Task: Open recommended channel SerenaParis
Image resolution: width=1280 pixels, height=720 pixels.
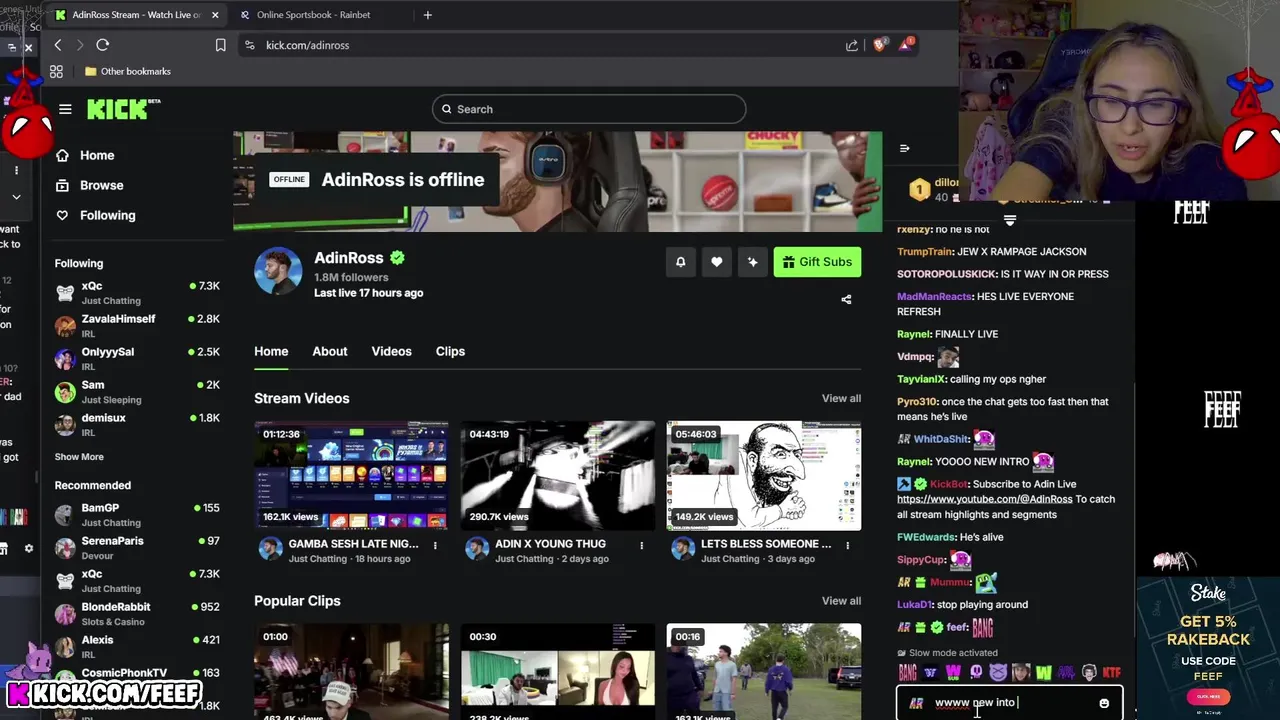Action: point(137,547)
